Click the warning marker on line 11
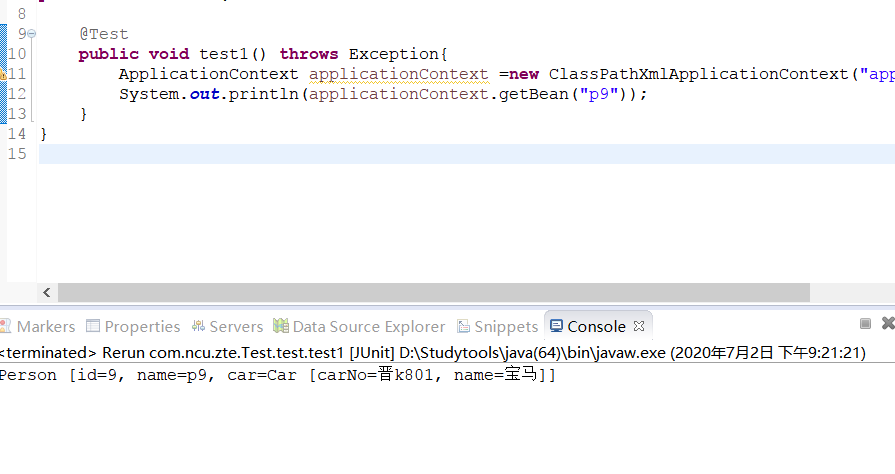The image size is (895, 474). (4, 74)
